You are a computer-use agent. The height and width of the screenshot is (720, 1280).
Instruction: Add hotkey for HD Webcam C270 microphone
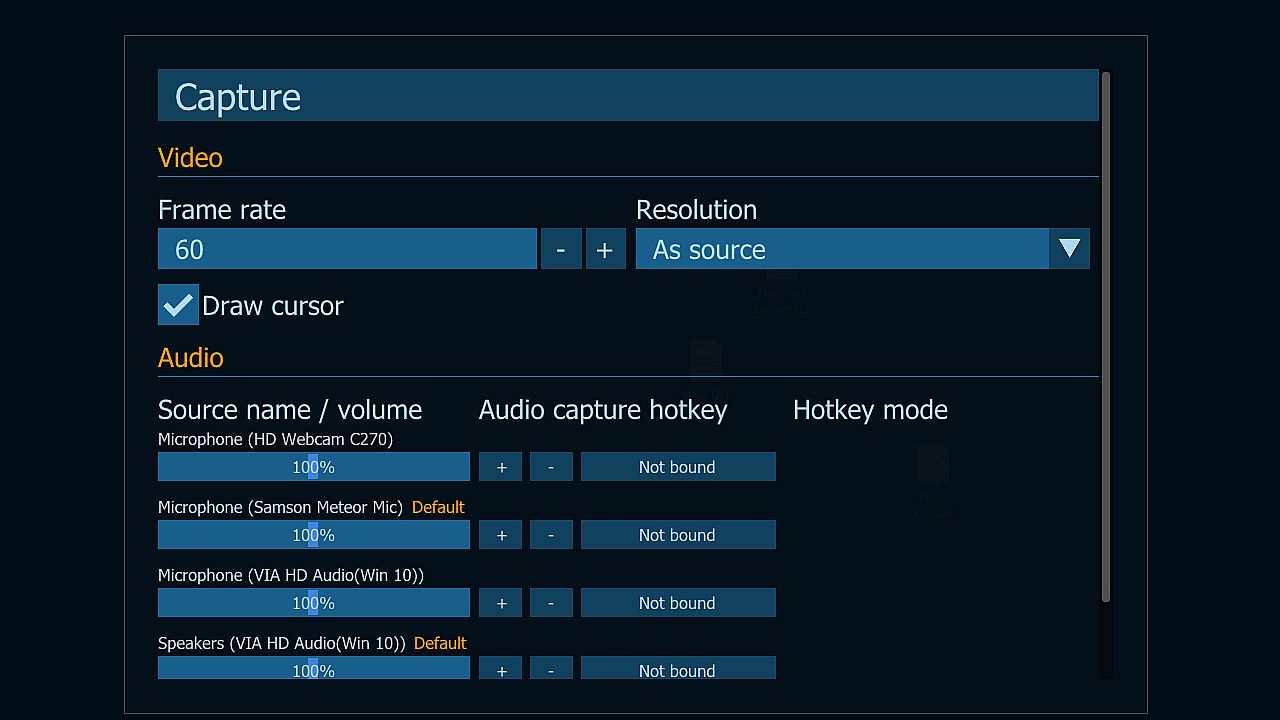point(501,467)
